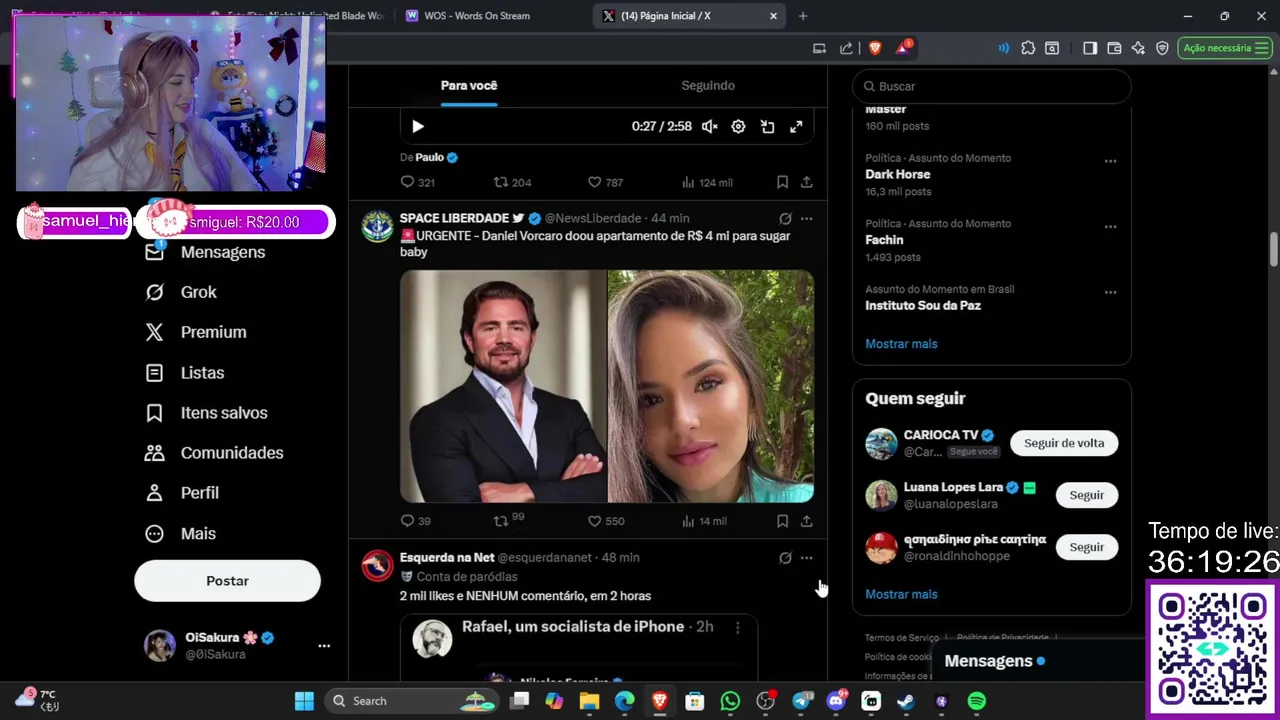Open Brave Wallet icon
The image size is (1280, 720).
click(1114, 48)
